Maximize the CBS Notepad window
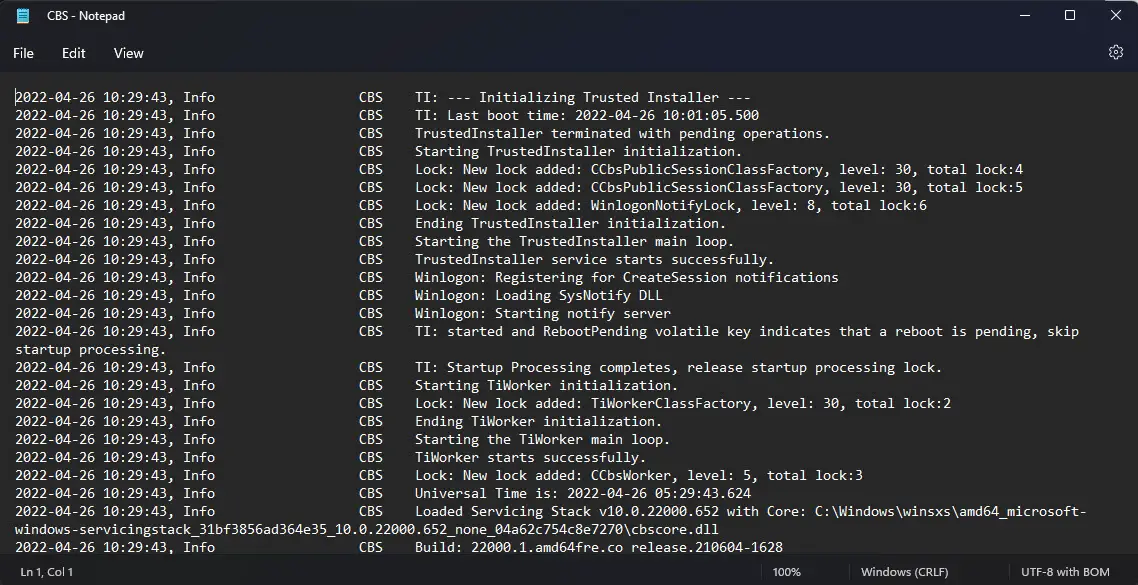Viewport: 1138px width, 585px height. 1070,15
